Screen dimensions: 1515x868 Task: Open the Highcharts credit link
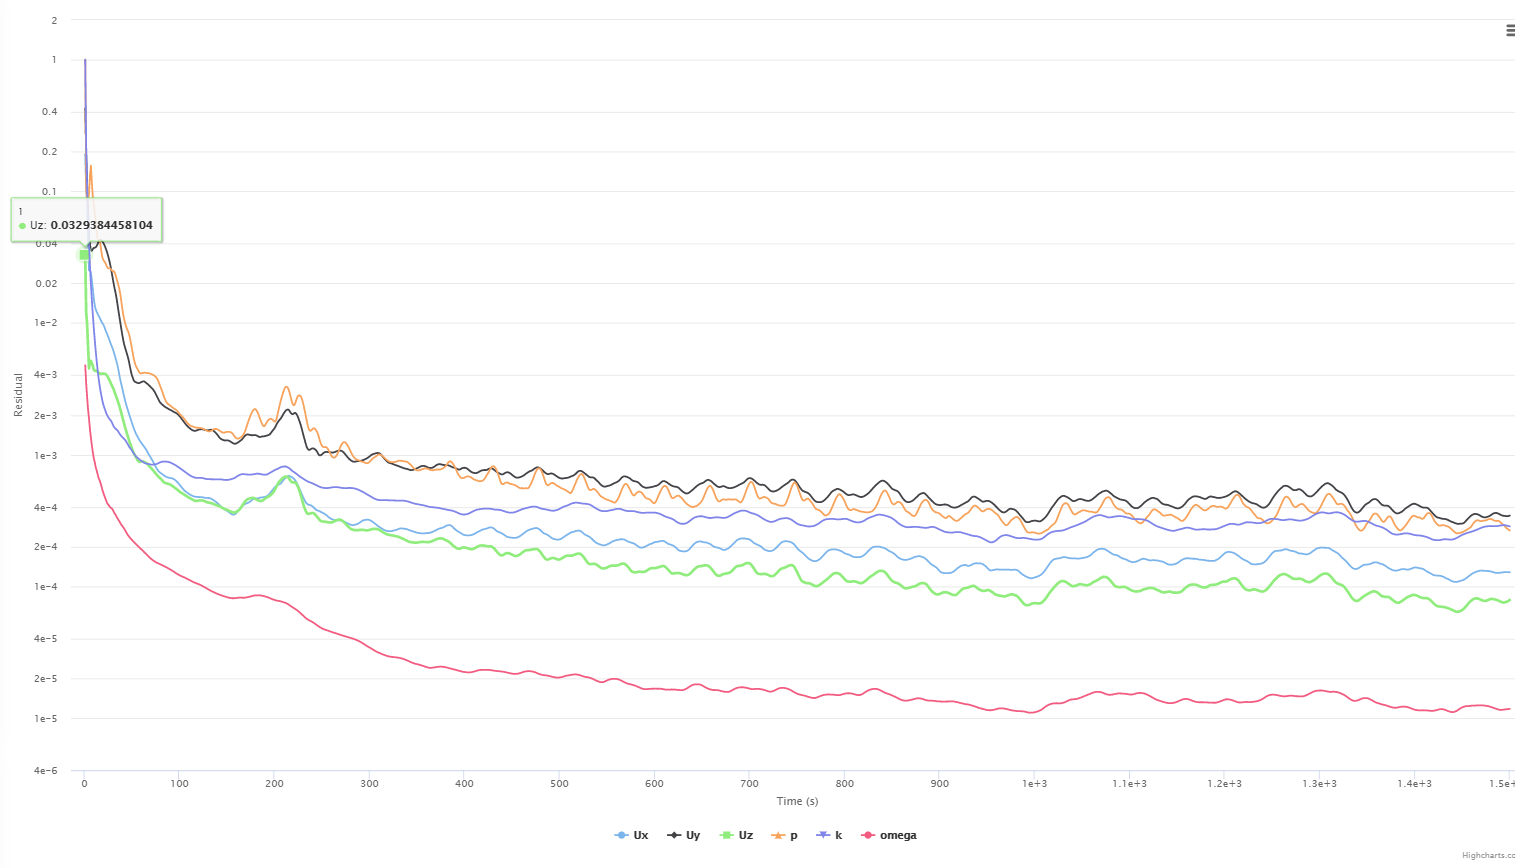[1487, 856]
